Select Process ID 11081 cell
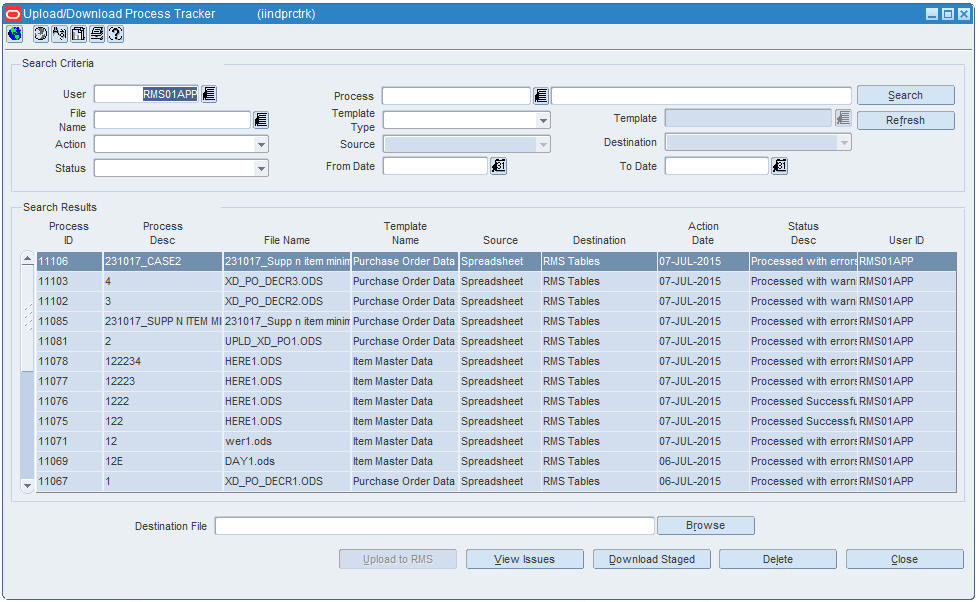Viewport: 978px width, 602px height. point(69,341)
